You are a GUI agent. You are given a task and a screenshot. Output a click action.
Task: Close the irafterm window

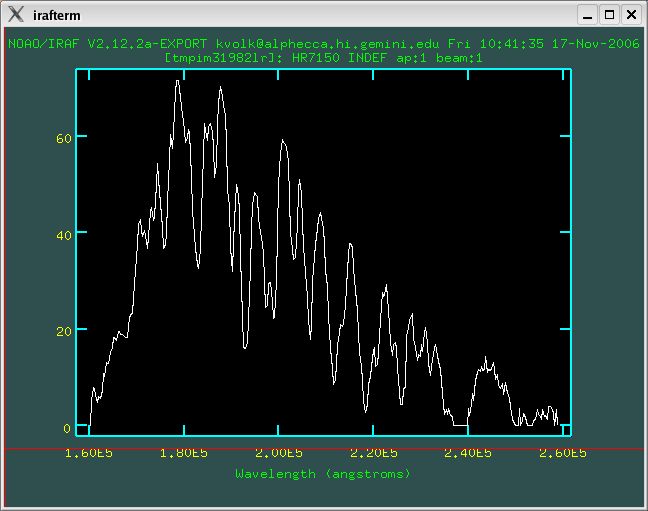pos(631,15)
